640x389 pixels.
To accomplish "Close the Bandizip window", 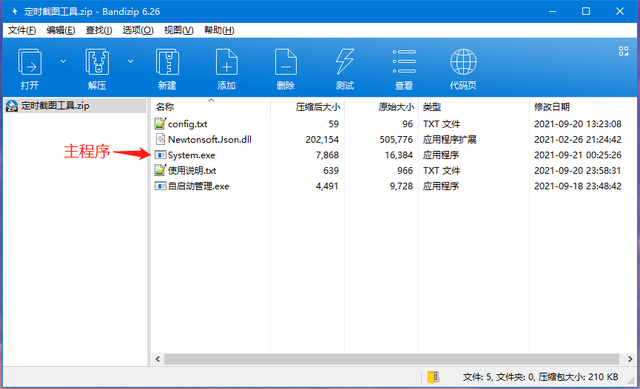I will [x=620, y=11].
